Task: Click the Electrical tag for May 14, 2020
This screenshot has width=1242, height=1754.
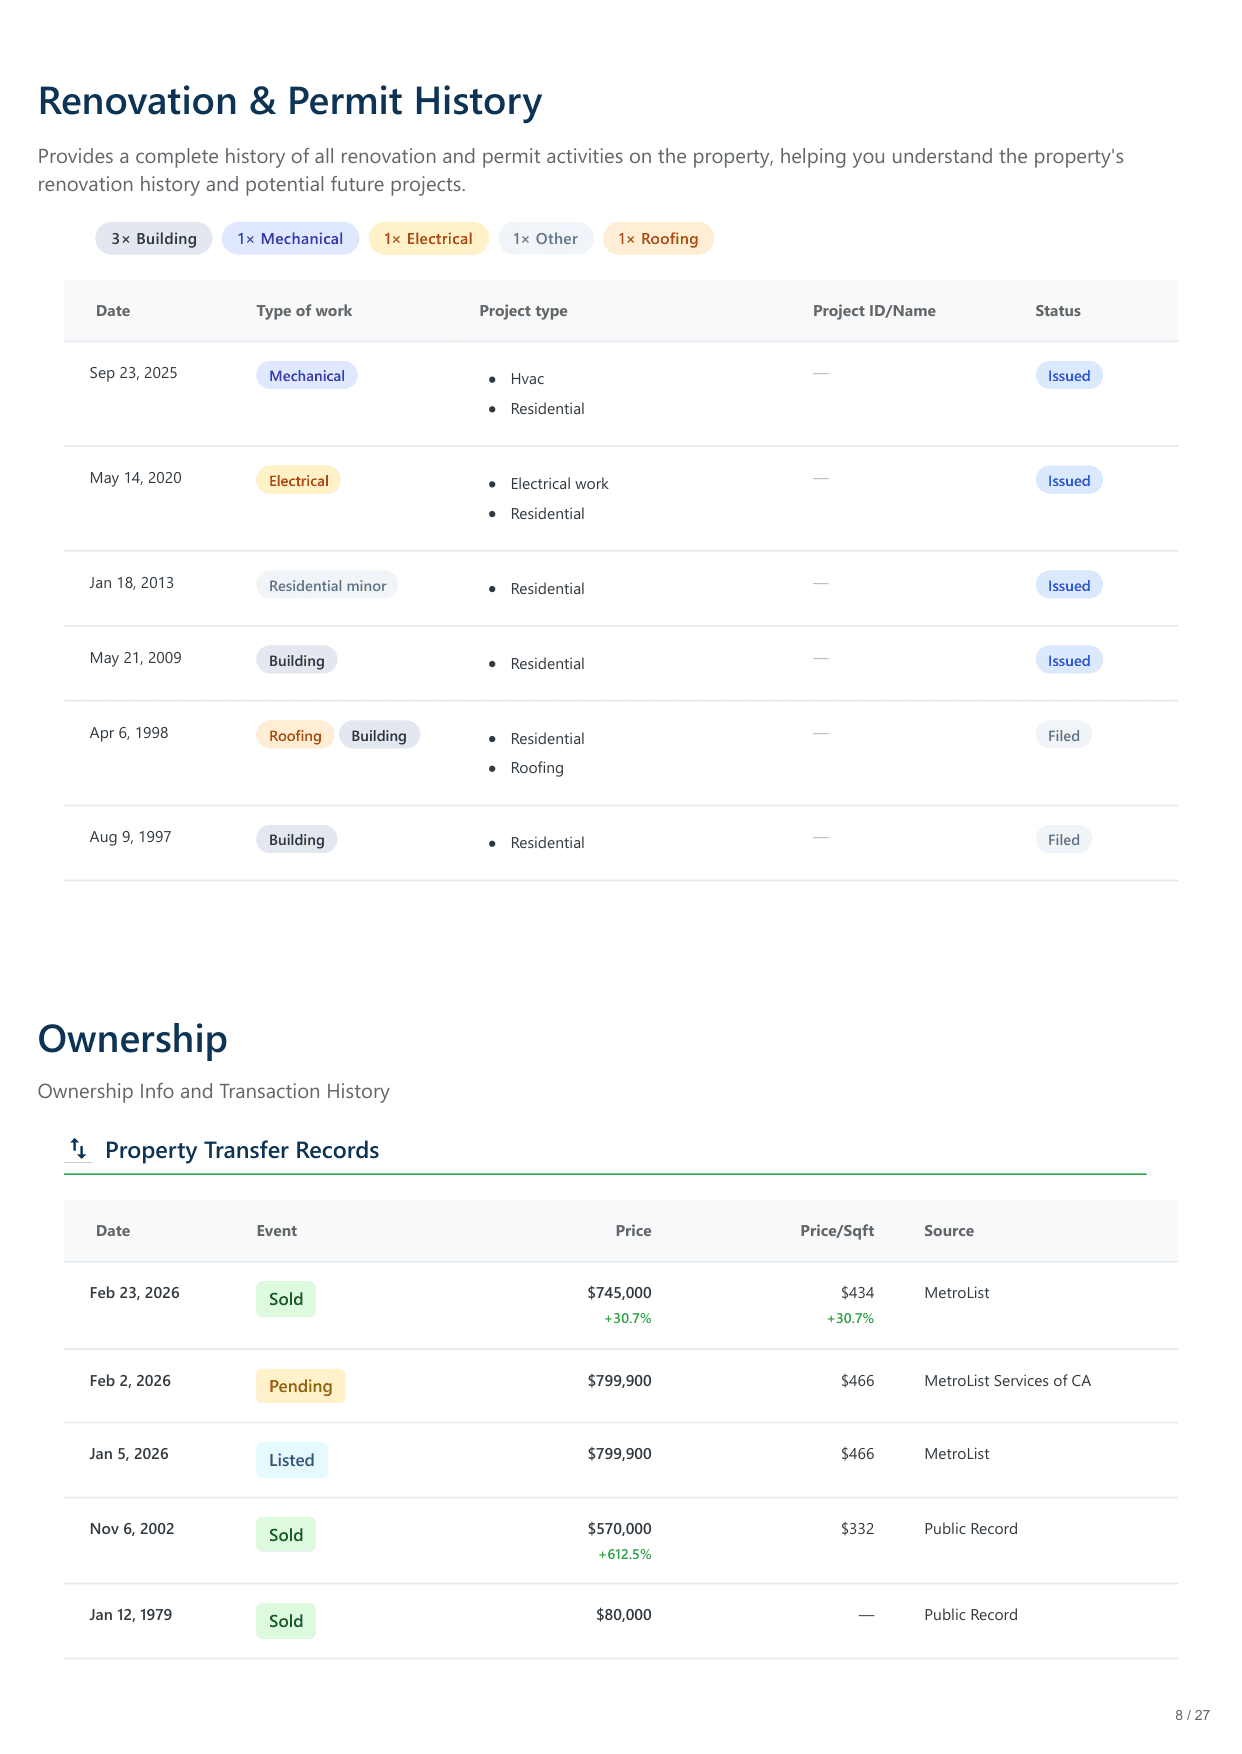Action: click(298, 480)
